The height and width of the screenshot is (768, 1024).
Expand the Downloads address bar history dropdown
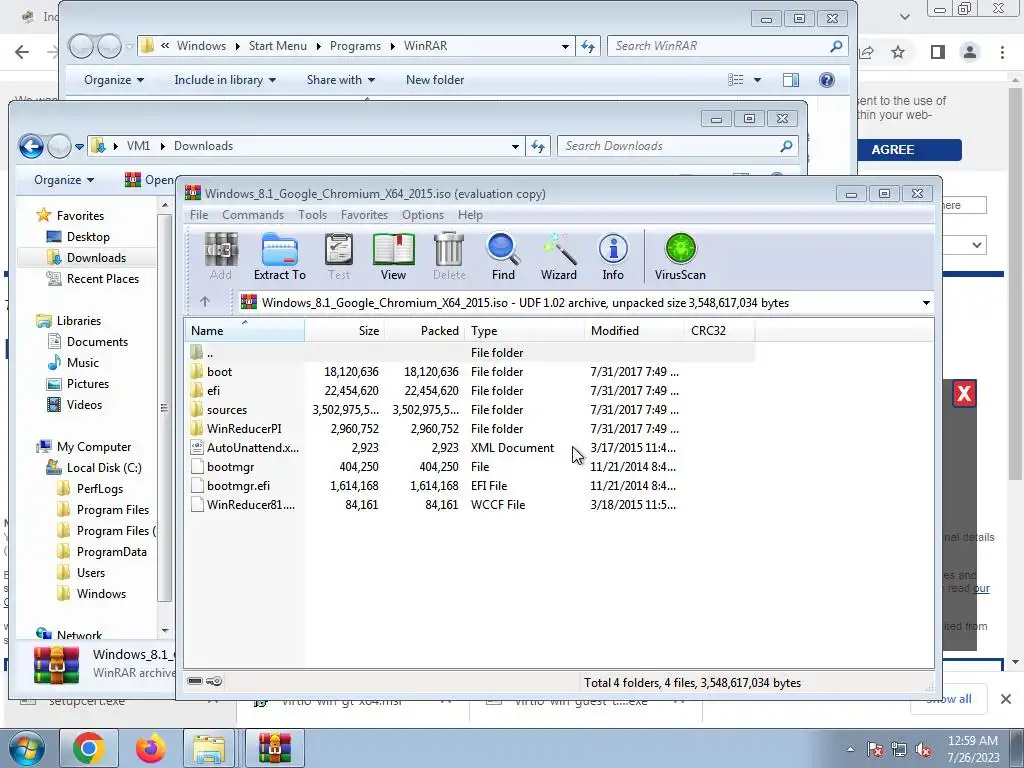coord(515,146)
